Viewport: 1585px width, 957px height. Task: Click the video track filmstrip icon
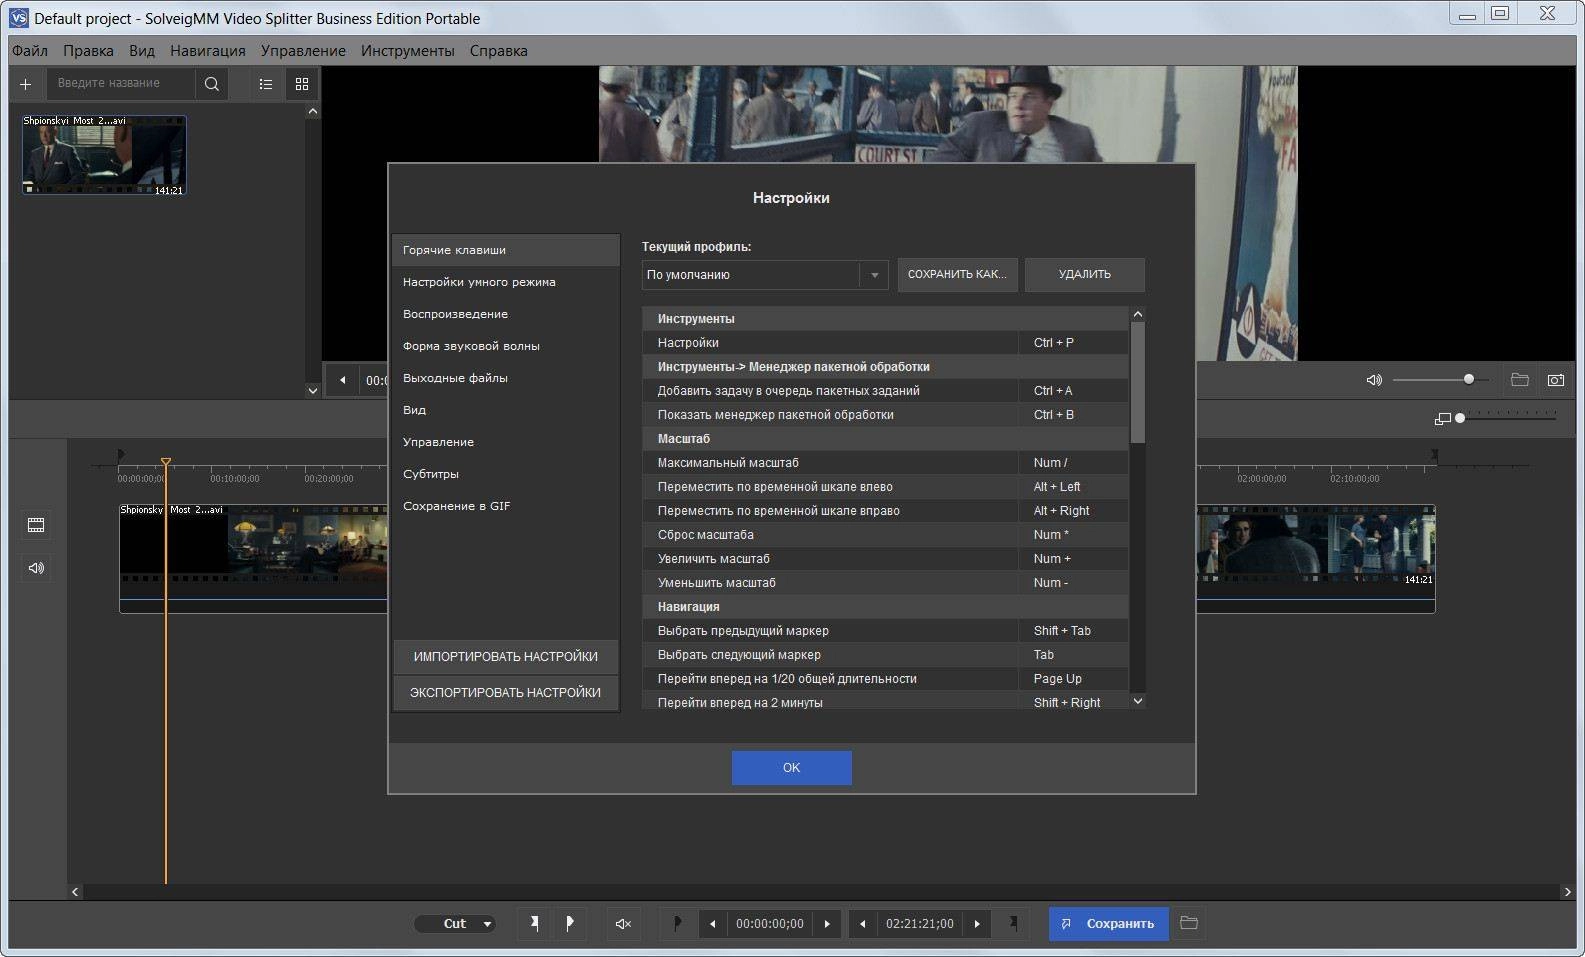click(37, 525)
